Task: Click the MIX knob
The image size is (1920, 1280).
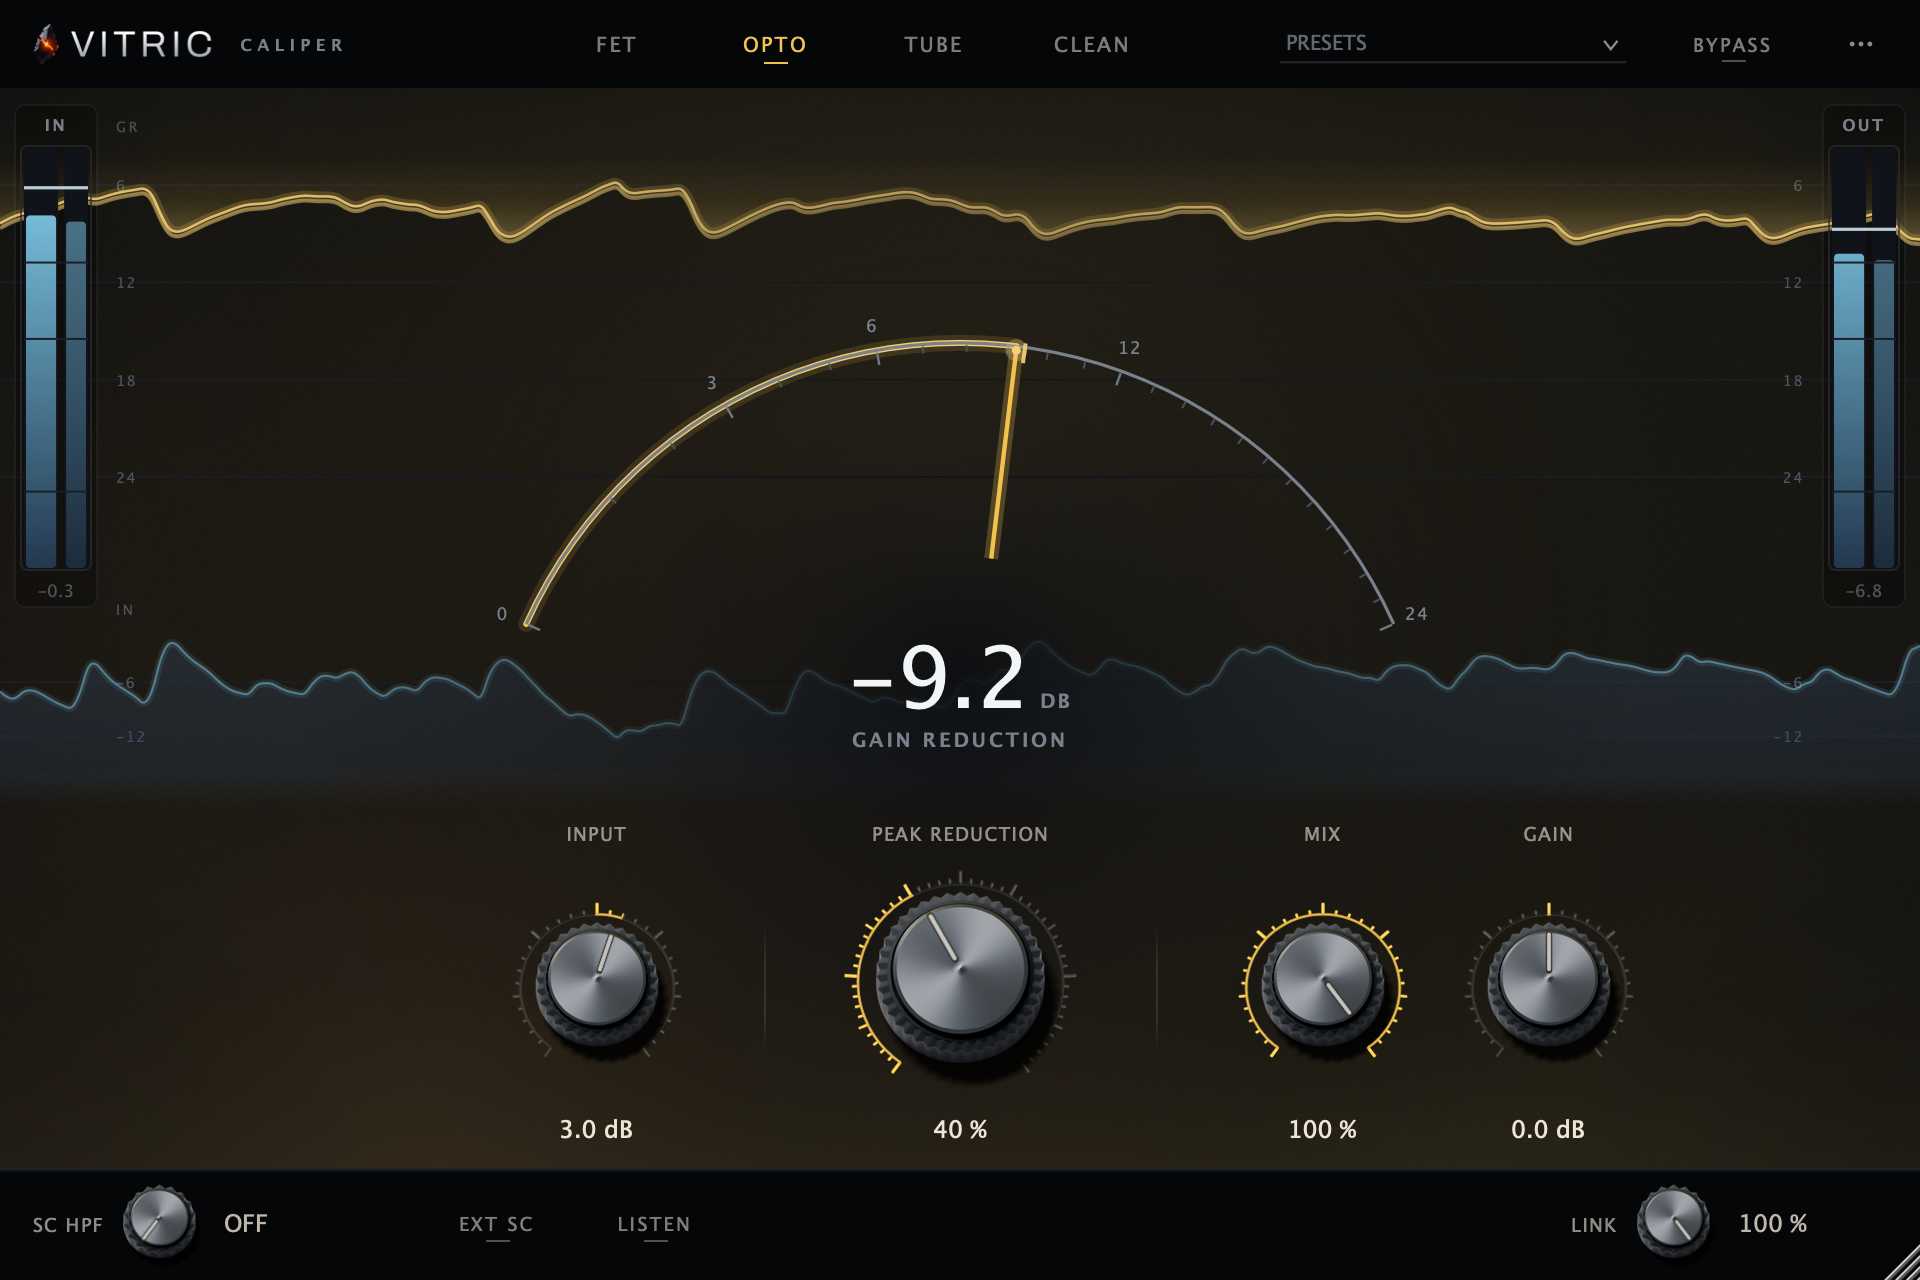Action: click(1322, 981)
